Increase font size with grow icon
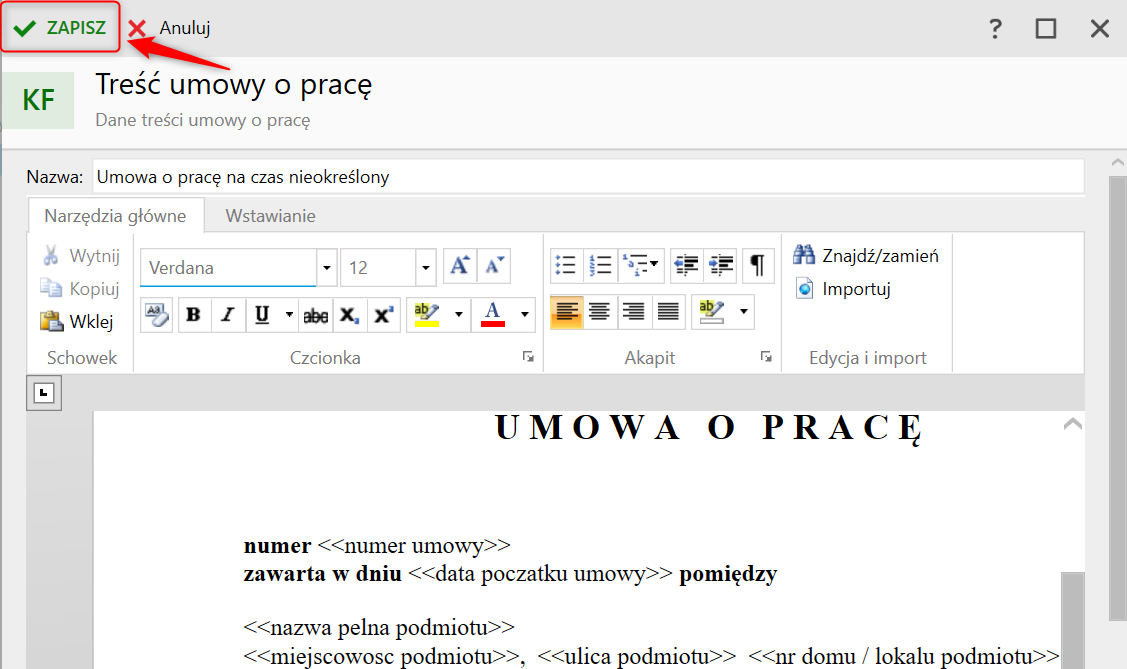Screen dimensions: 1127x669 459,266
